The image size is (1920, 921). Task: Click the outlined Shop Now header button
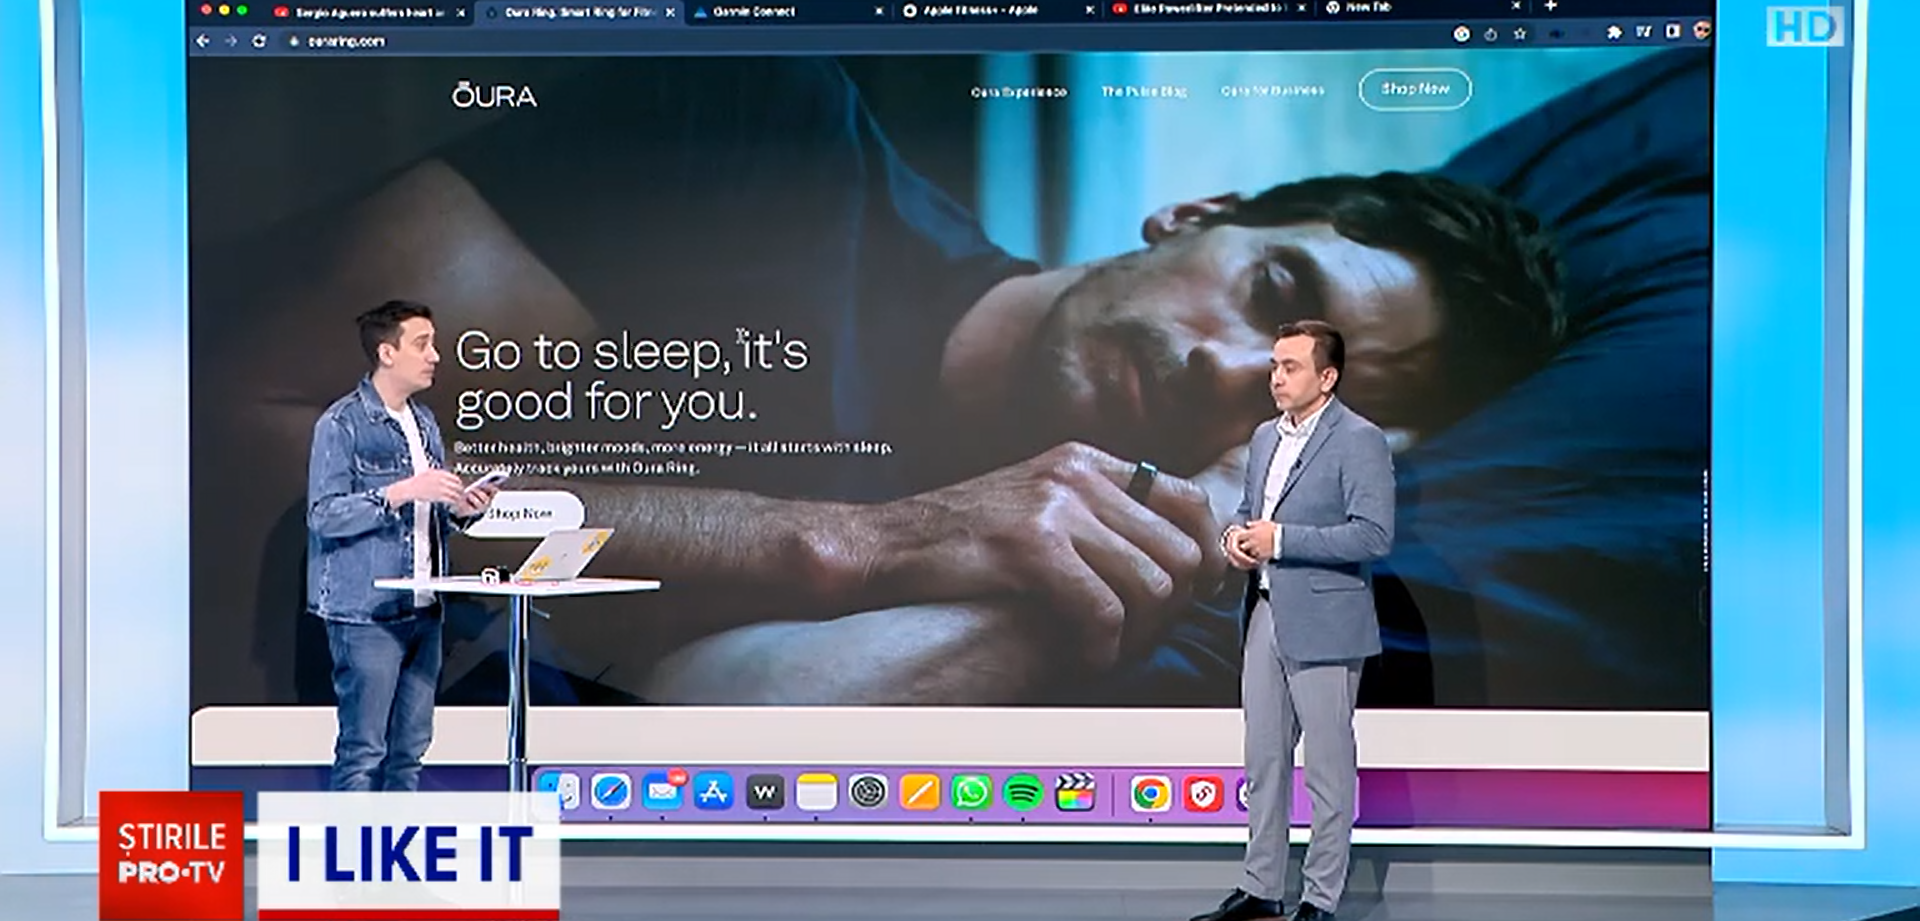coord(1414,89)
